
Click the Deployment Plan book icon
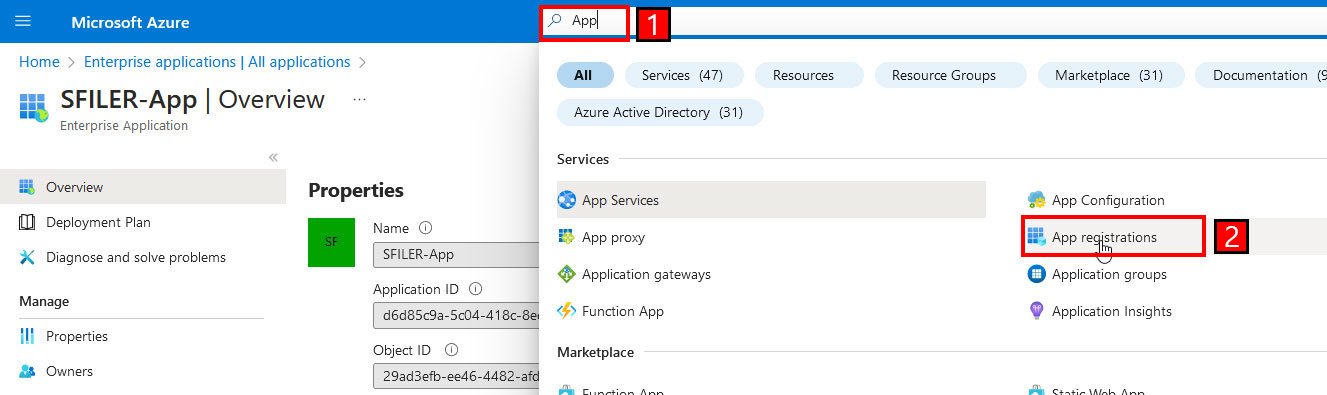pos(28,222)
